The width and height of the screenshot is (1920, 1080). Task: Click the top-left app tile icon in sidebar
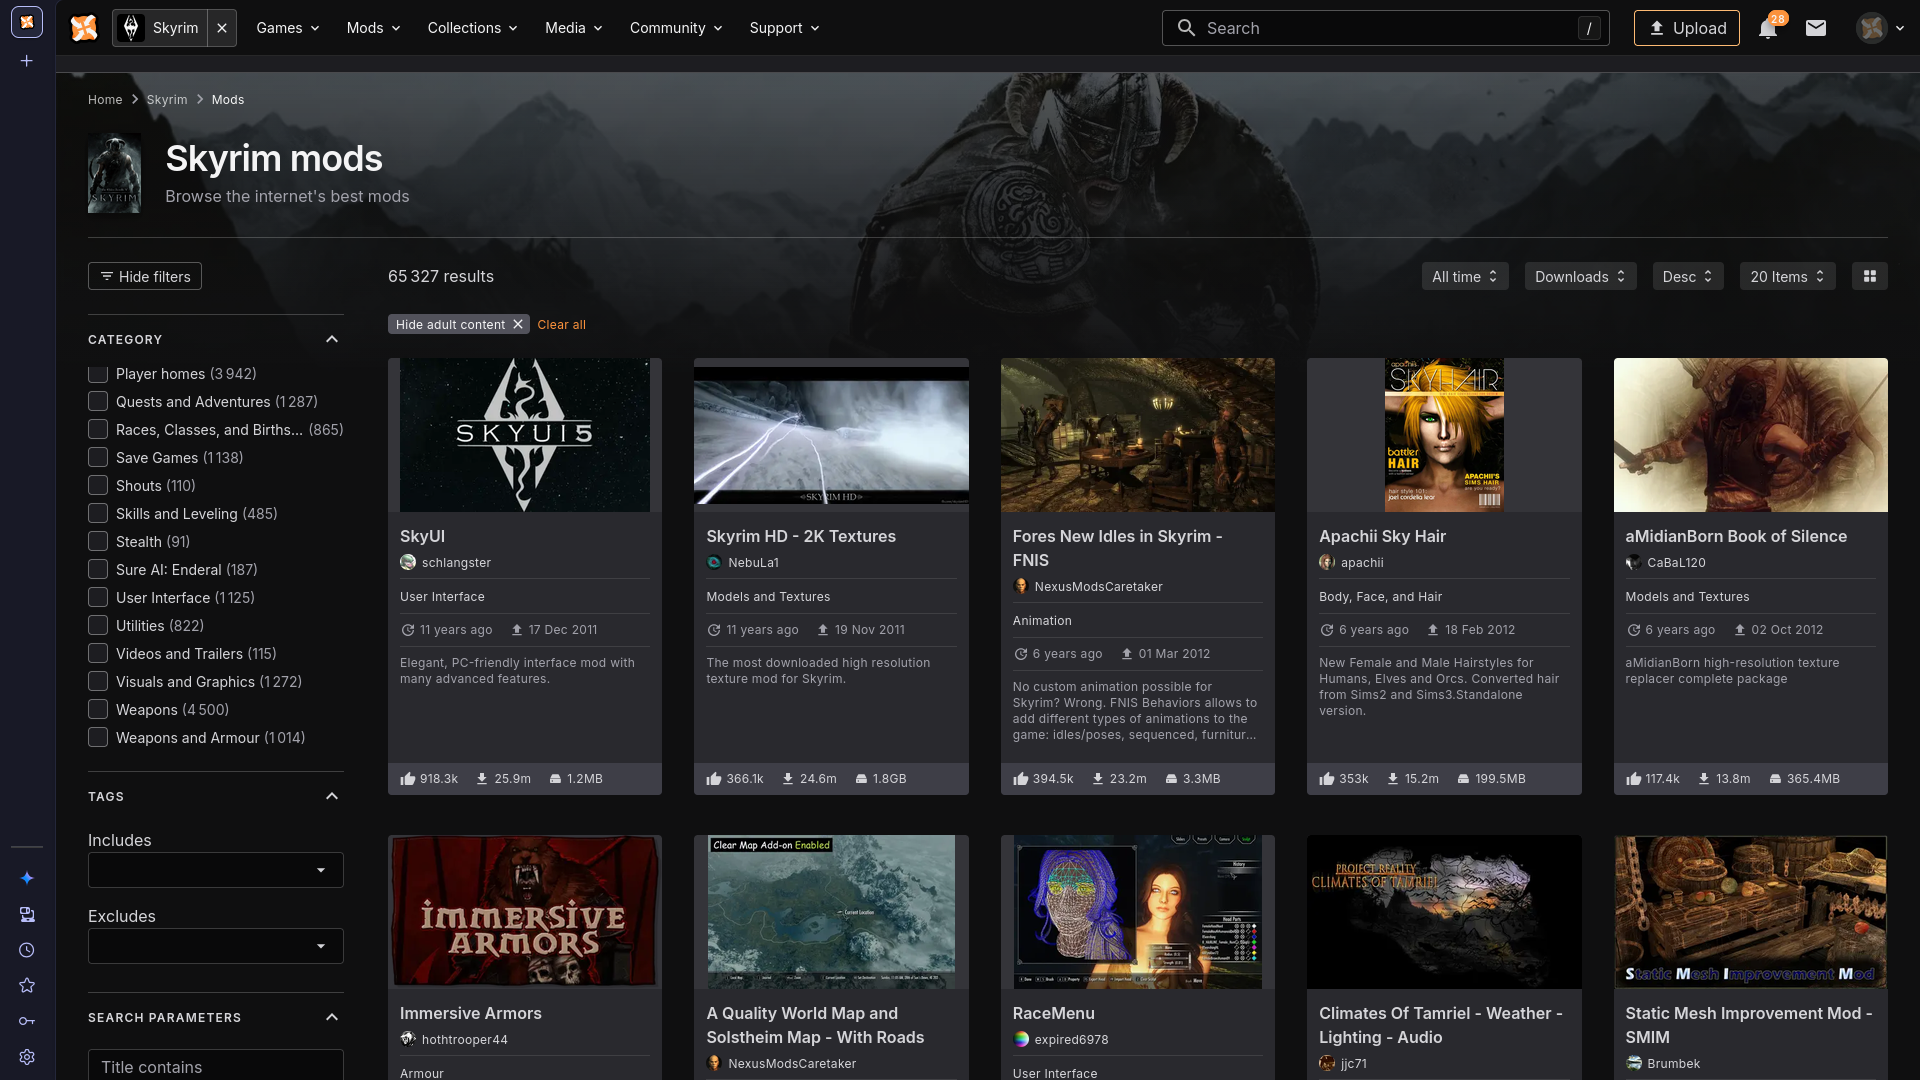(x=27, y=22)
